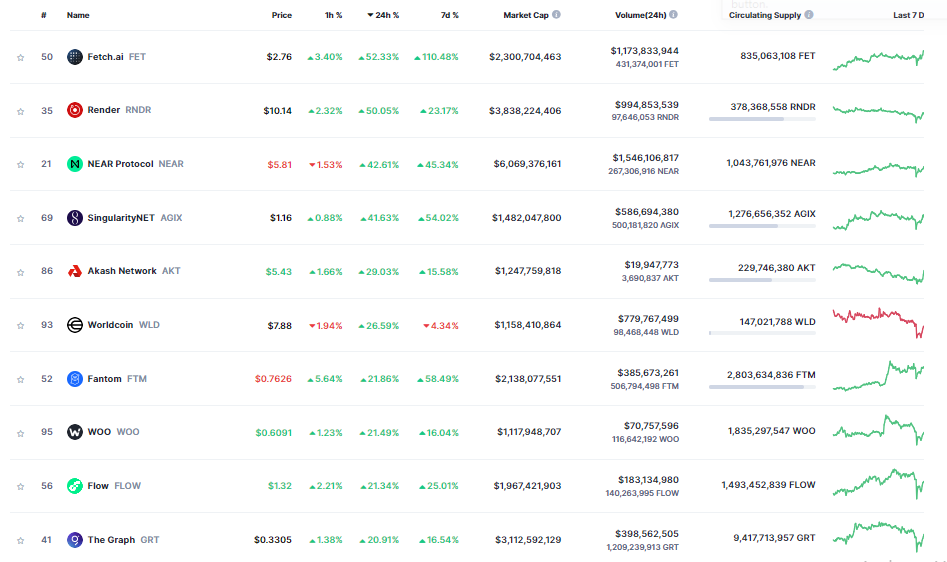Sort by Price column header
The image size is (947, 562).
[281, 15]
